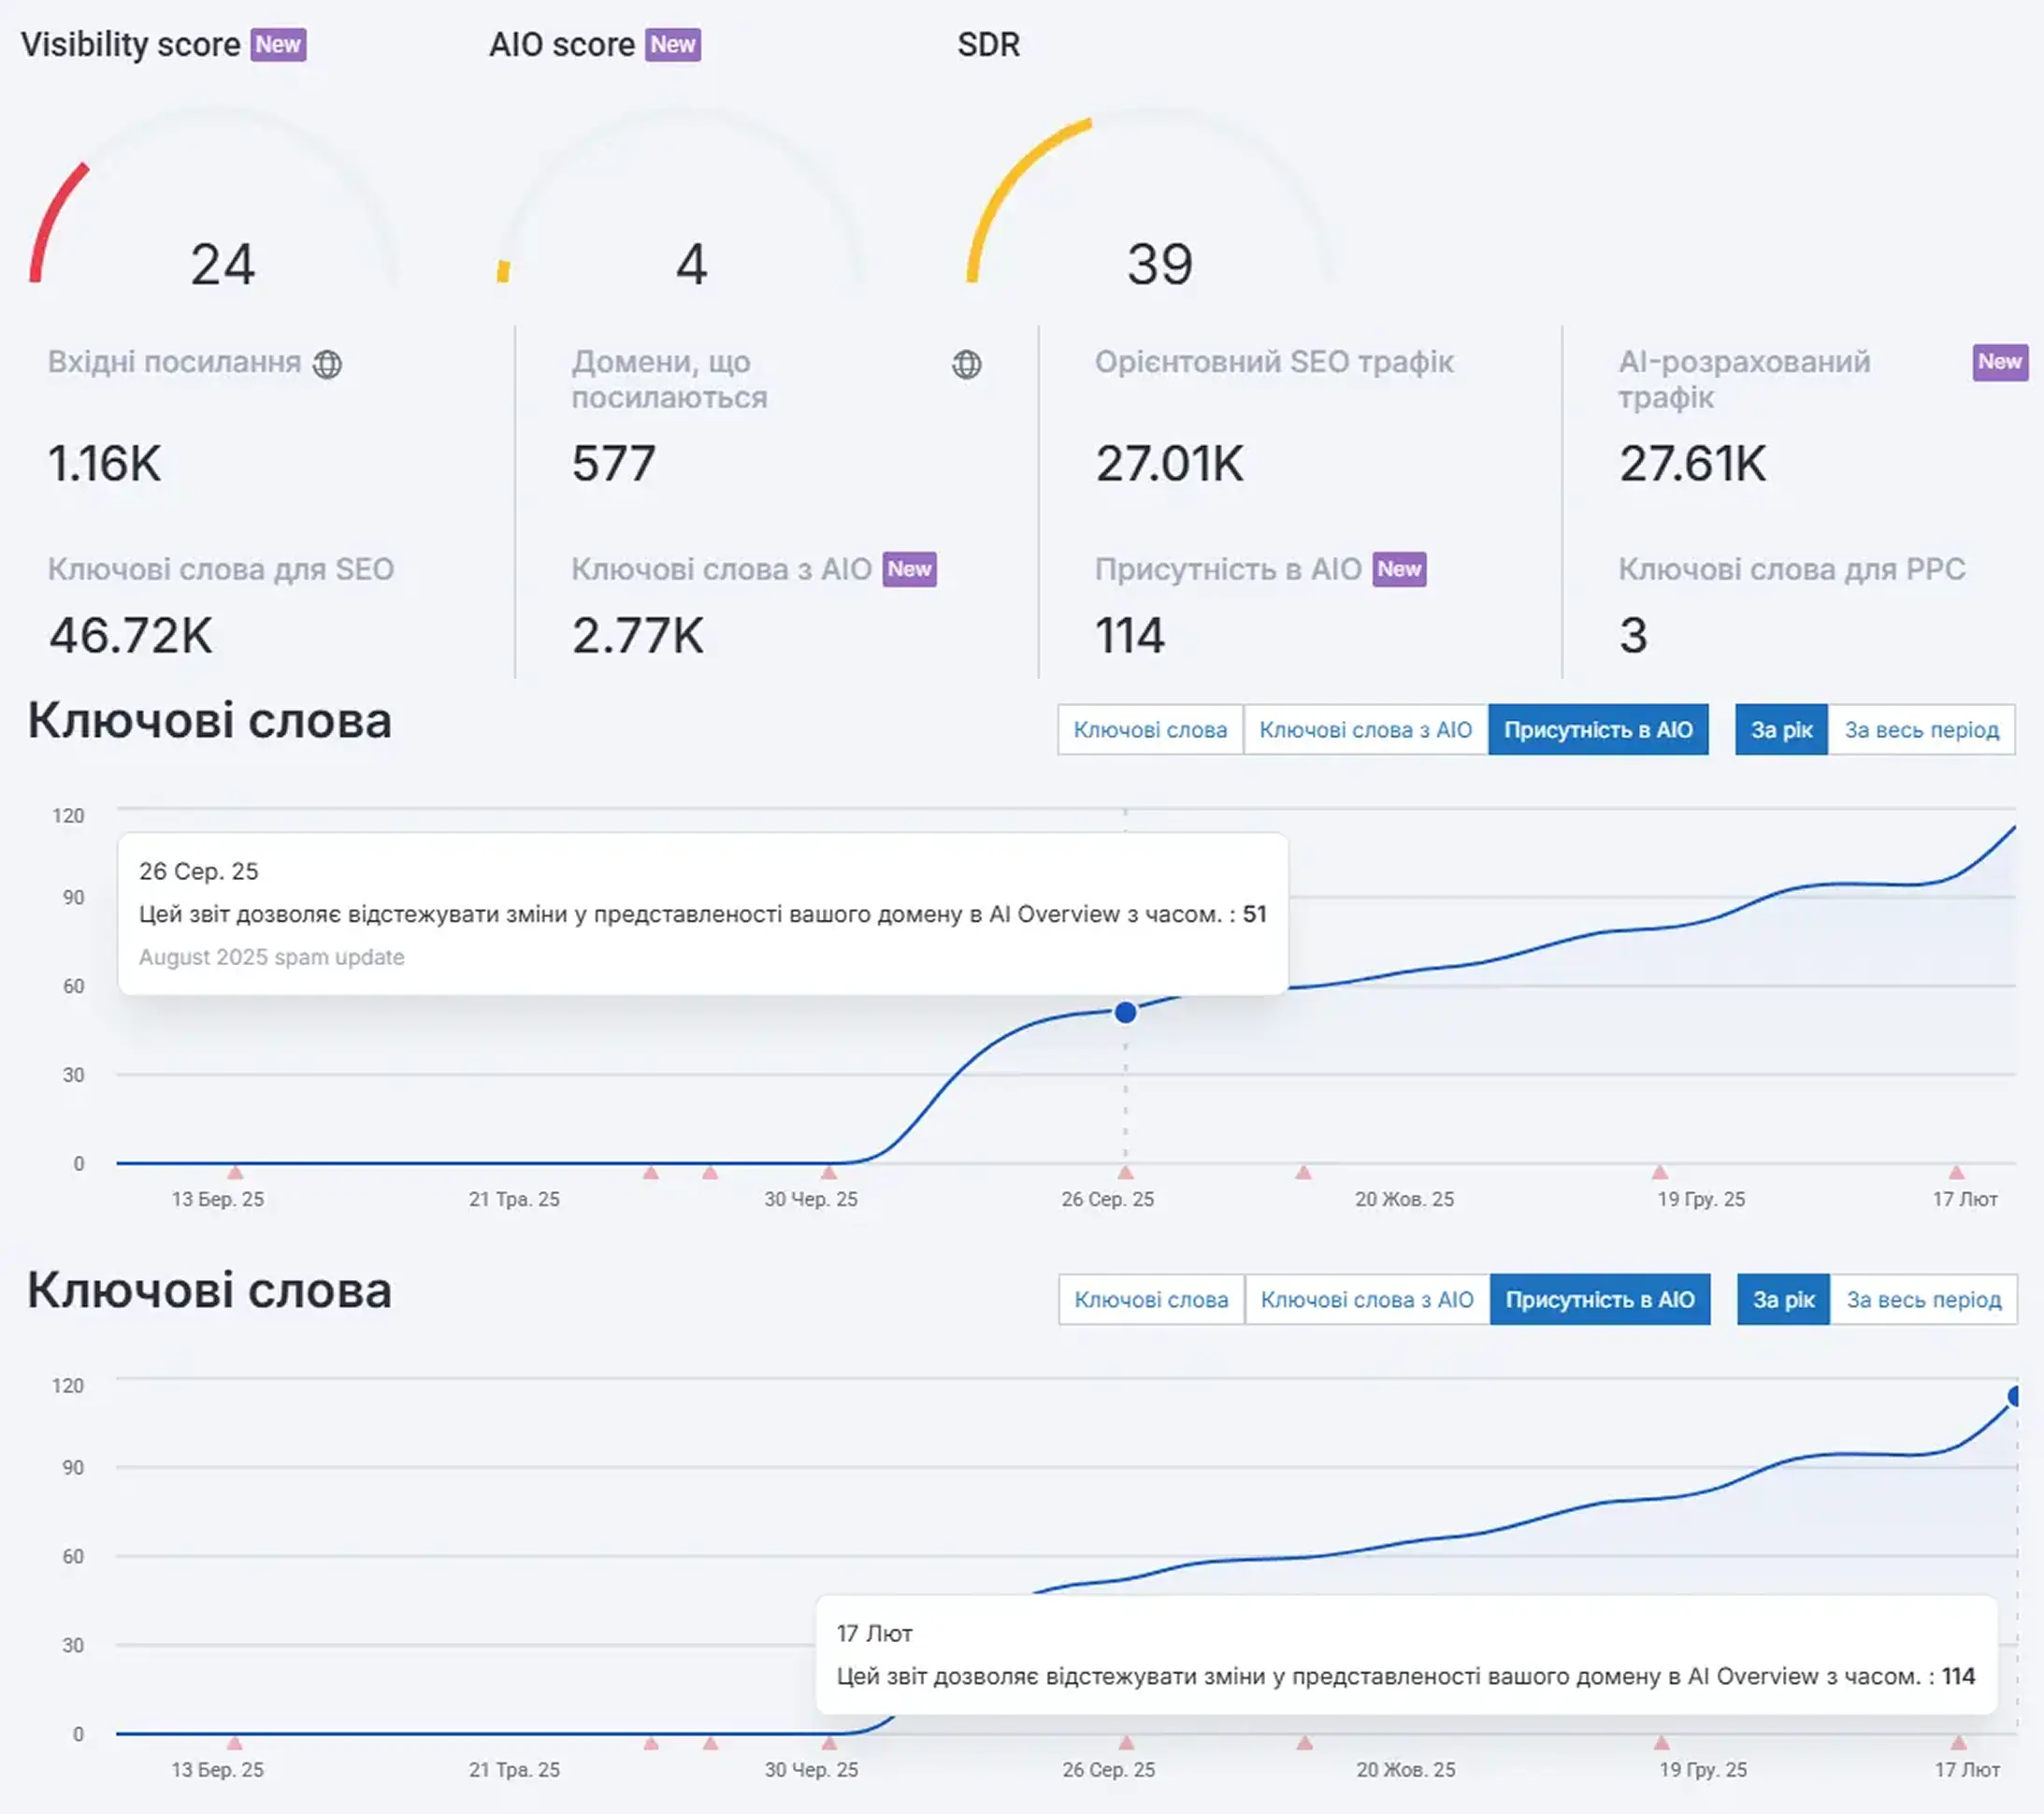The width and height of the screenshot is (2044, 1814).
Task: Click lower chart update marker above 17 Лют
Action: coord(1958,1742)
